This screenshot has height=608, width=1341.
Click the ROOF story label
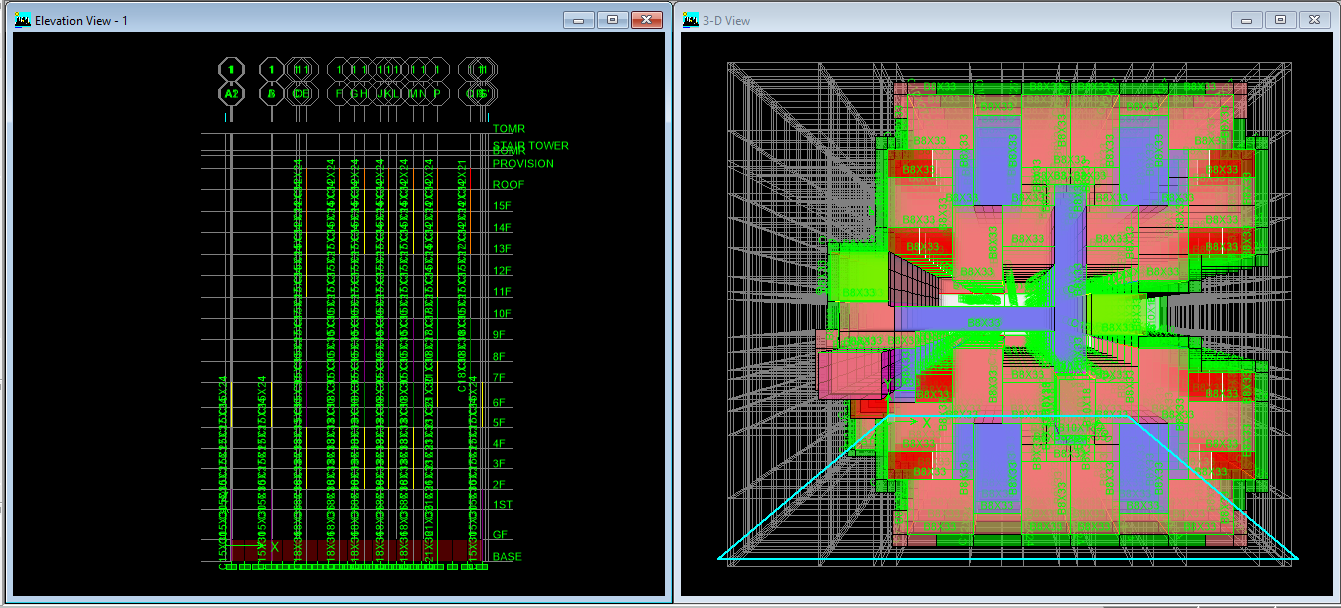(508, 185)
